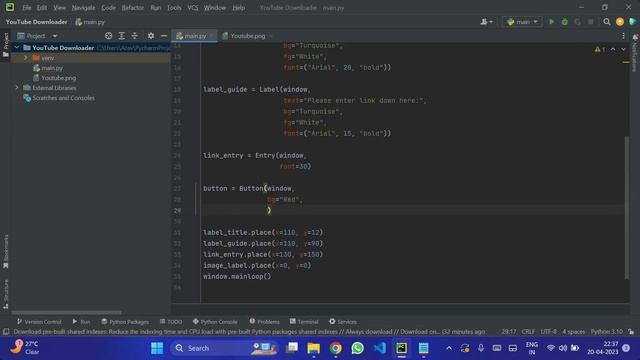The width and height of the screenshot is (640, 360).
Task: Open the Window menu
Action: point(215,8)
